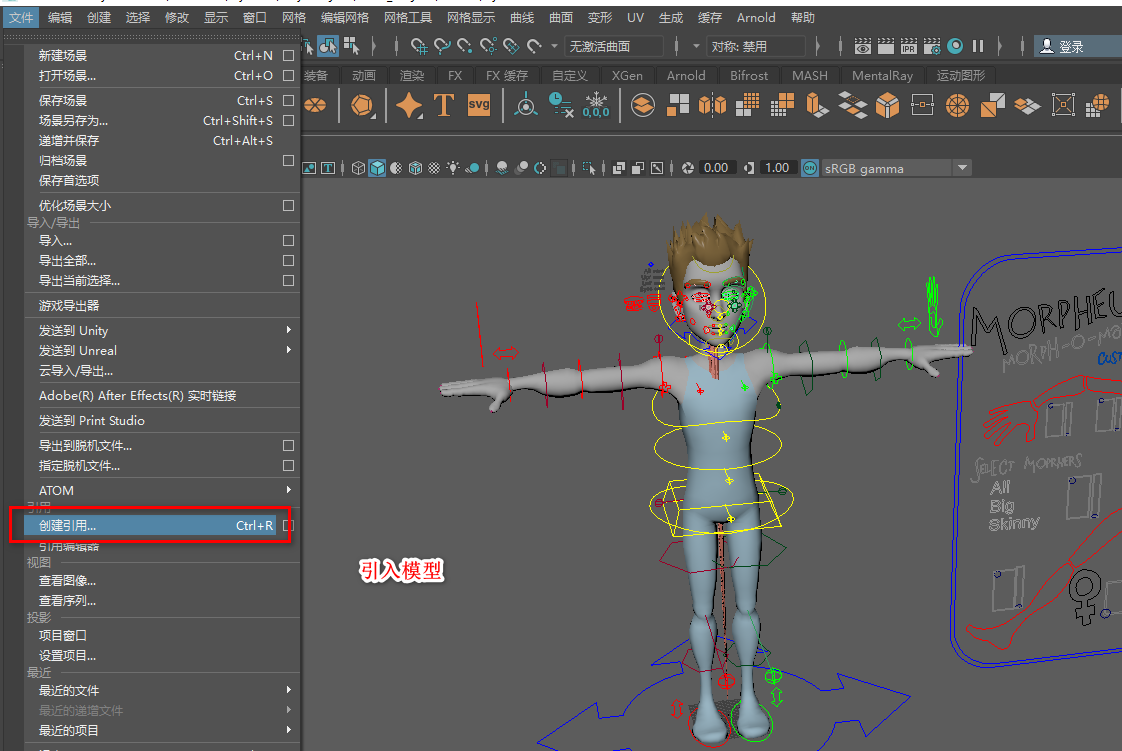Click the 登录 sign-in button
Image resolution: width=1122 pixels, height=751 pixels.
click(x=1071, y=47)
